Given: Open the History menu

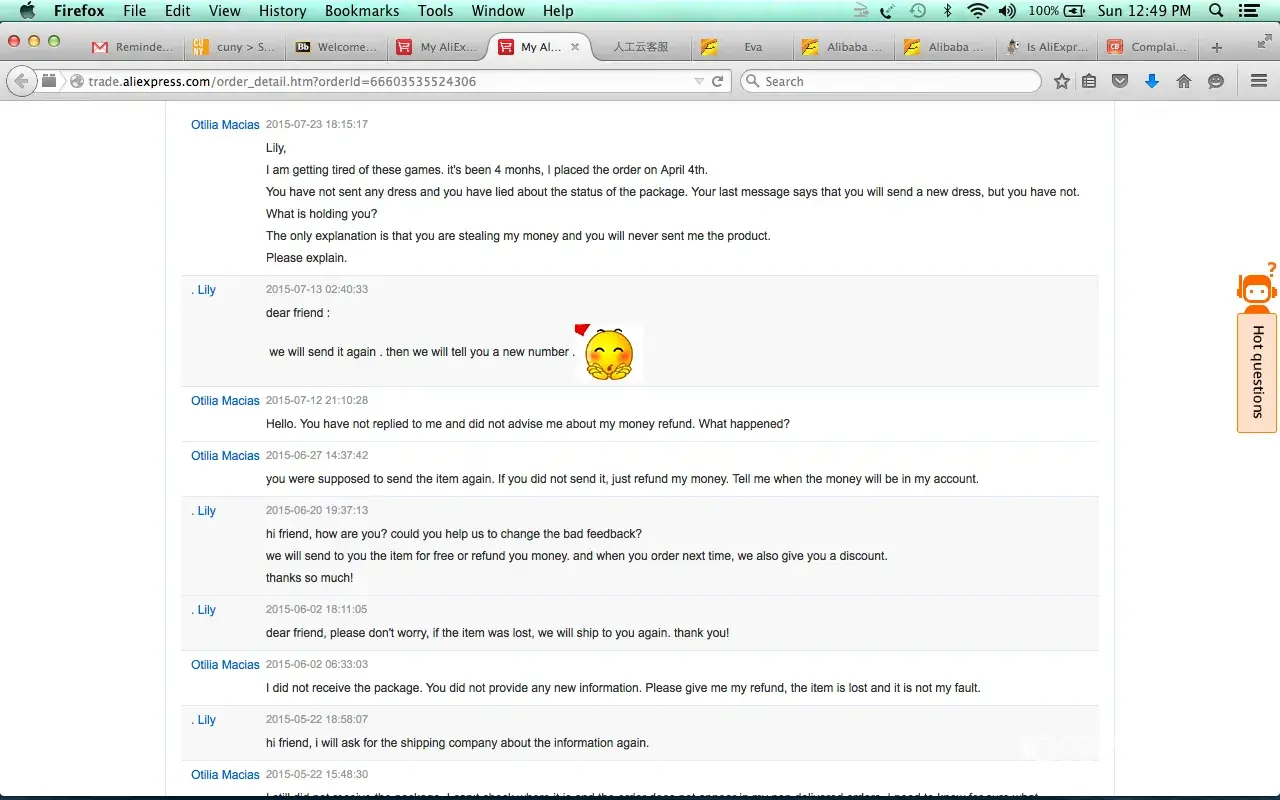Looking at the screenshot, I should click(x=282, y=11).
